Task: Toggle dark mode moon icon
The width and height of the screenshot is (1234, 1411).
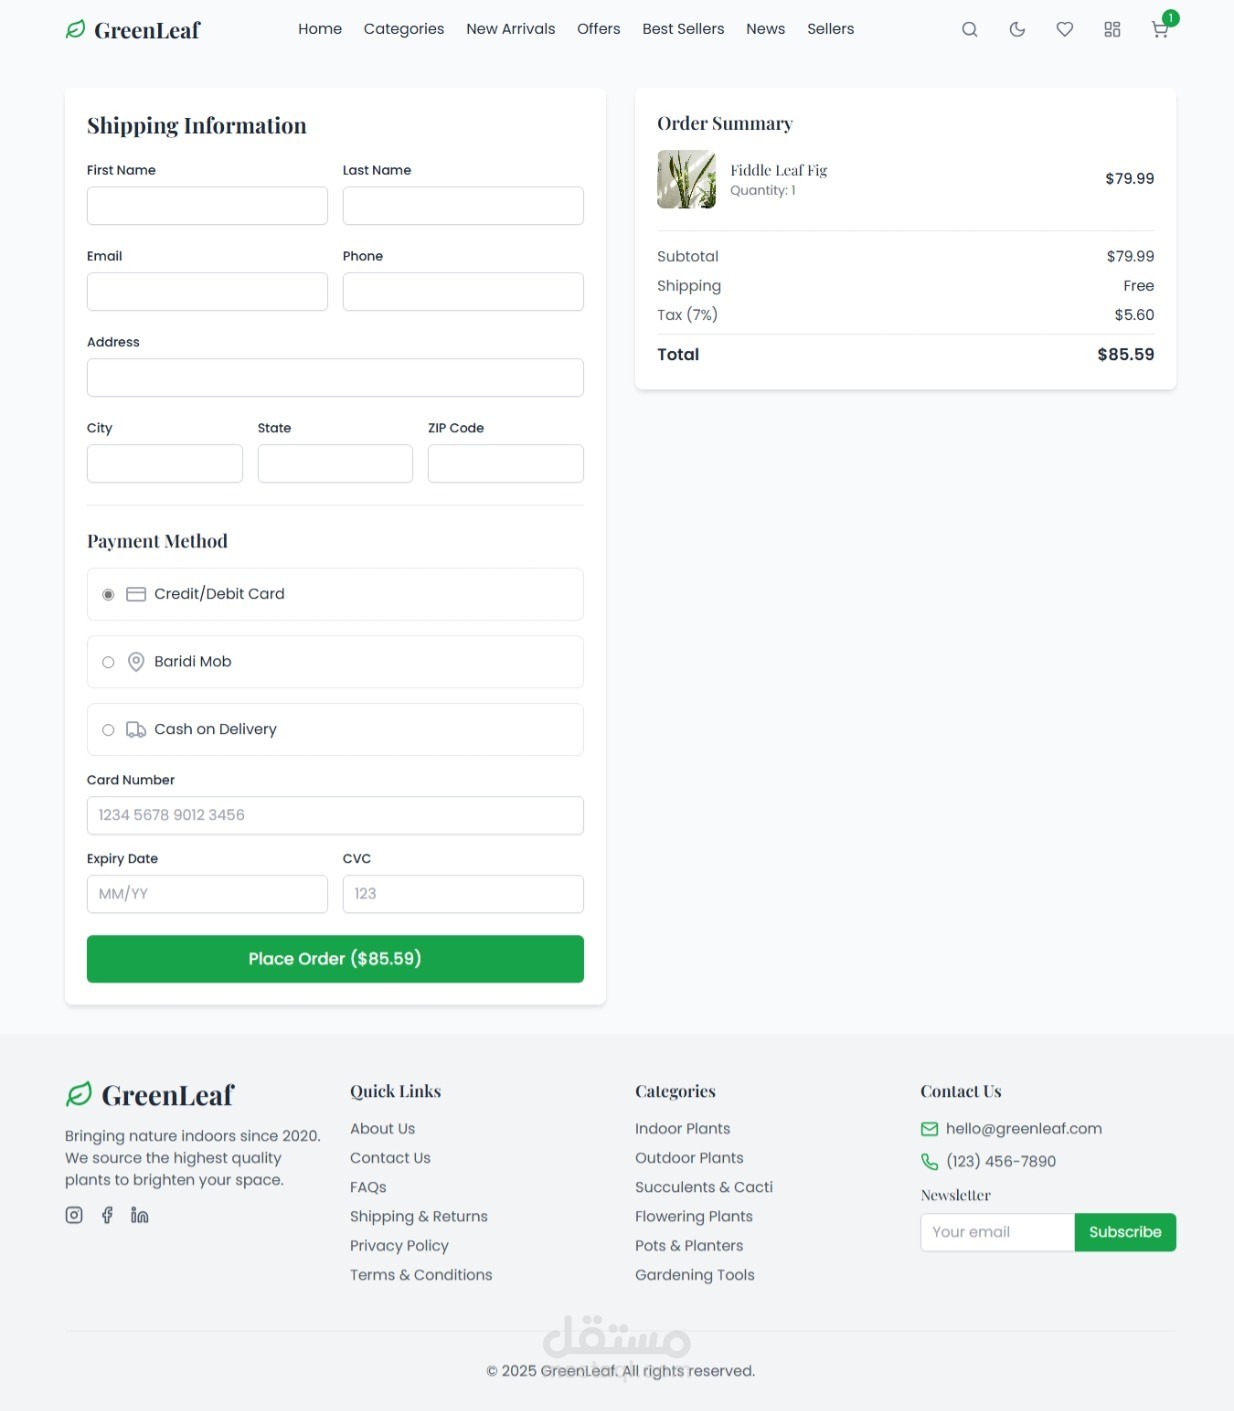Action: click(1017, 30)
